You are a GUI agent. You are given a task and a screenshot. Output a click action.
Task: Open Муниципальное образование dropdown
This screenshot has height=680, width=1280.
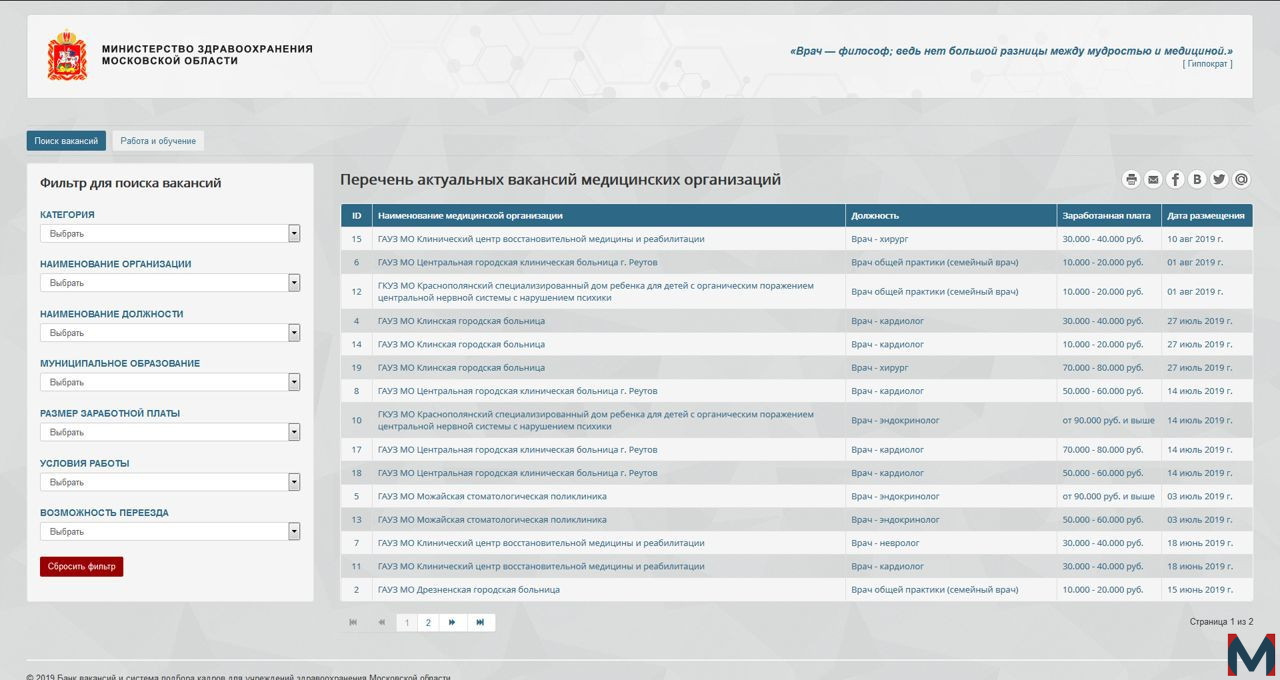pyautogui.click(x=170, y=382)
